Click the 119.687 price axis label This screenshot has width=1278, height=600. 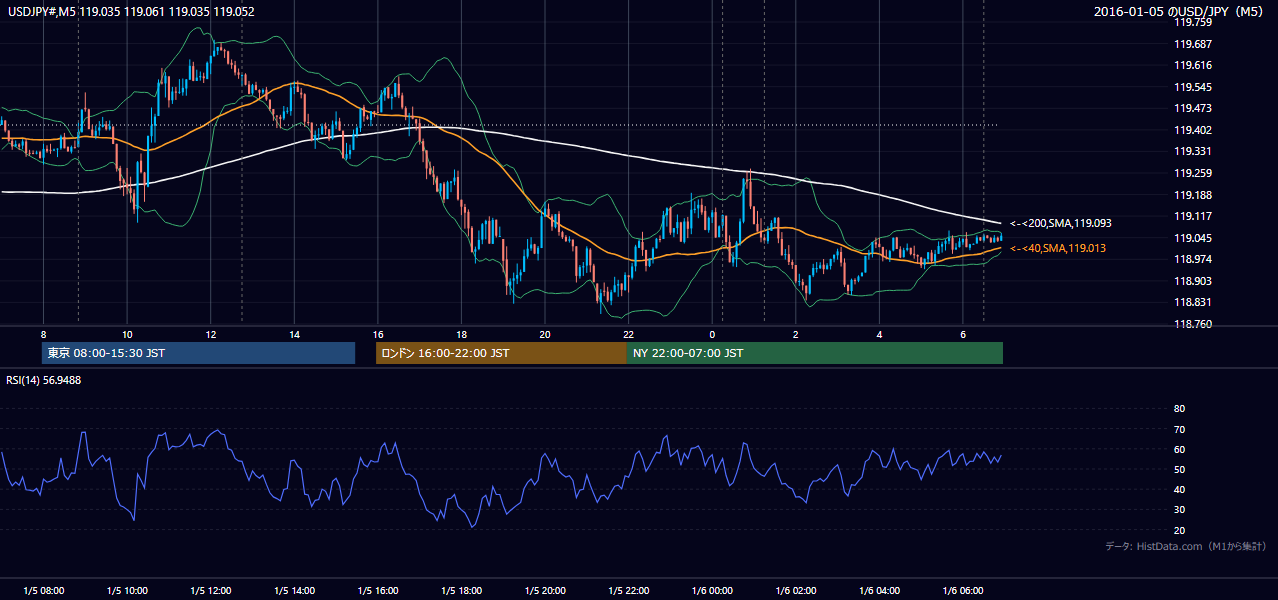tap(1192, 44)
